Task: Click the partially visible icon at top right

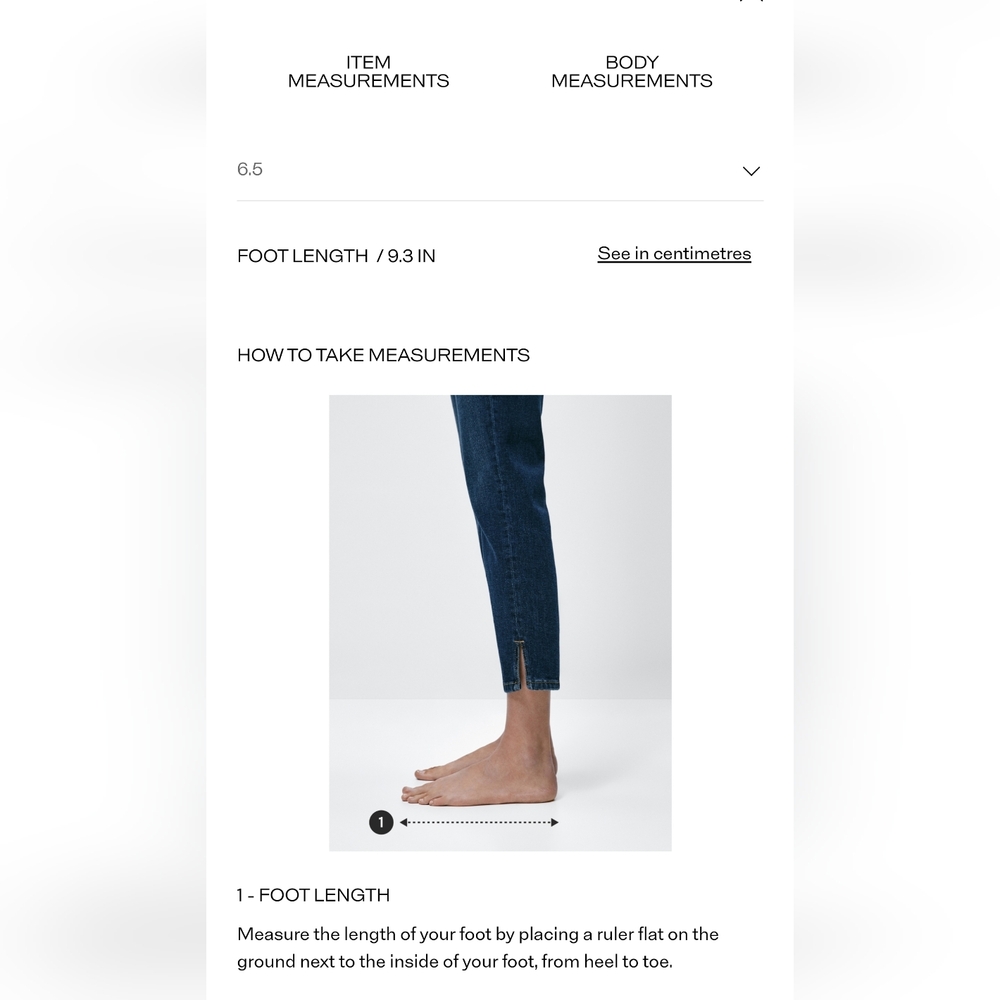Action: tap(751, 1)
